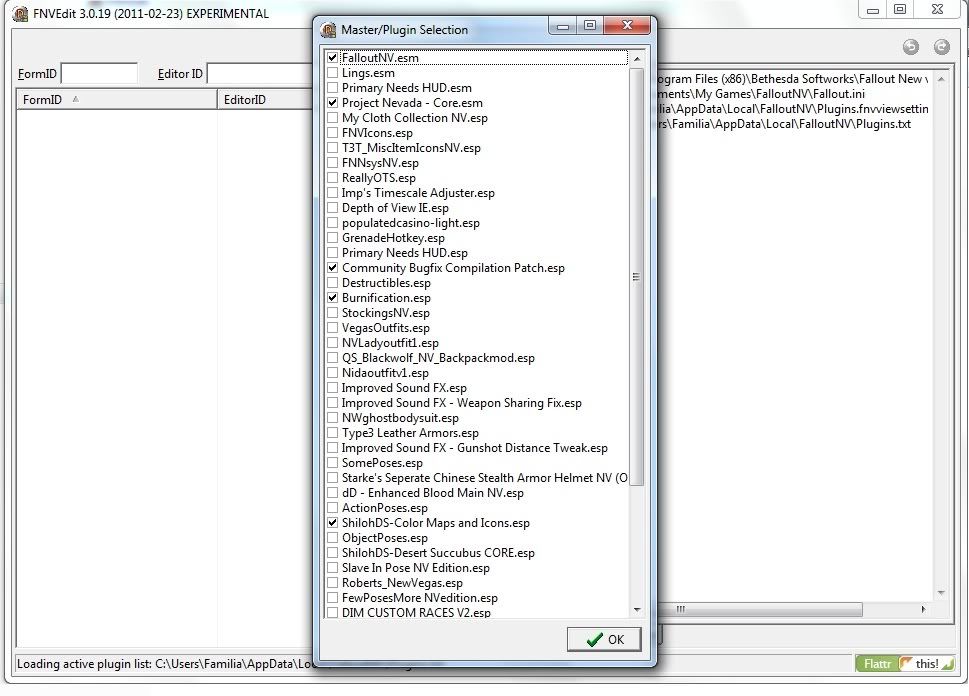Tick Improved Sound FX - Weapon Sharing Fix.esp
Image resolution: width=969 pixels, height=696 pixels.
(332, 402)
